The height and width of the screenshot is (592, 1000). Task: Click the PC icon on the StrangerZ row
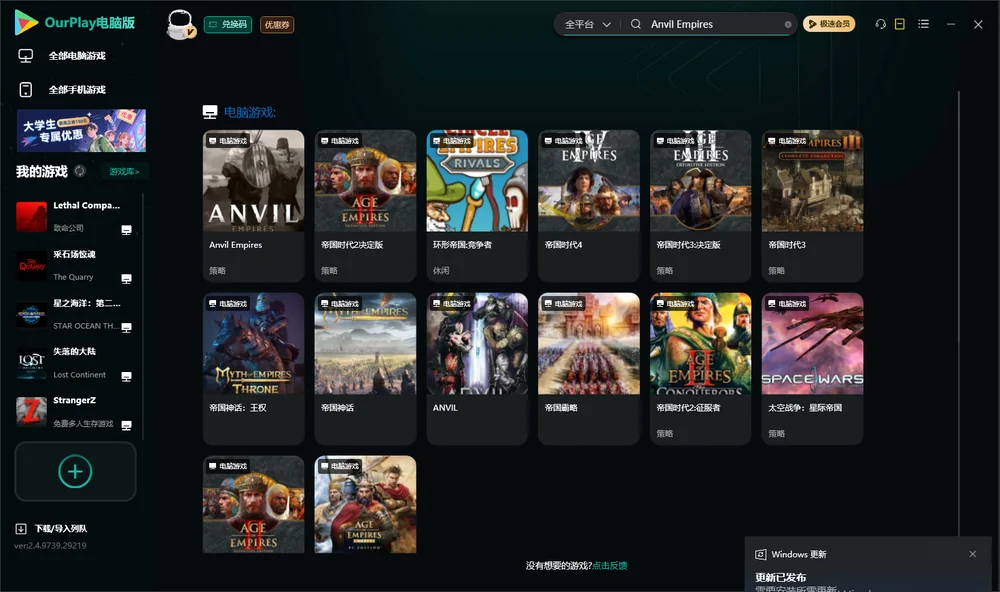[x=126, y=425]
